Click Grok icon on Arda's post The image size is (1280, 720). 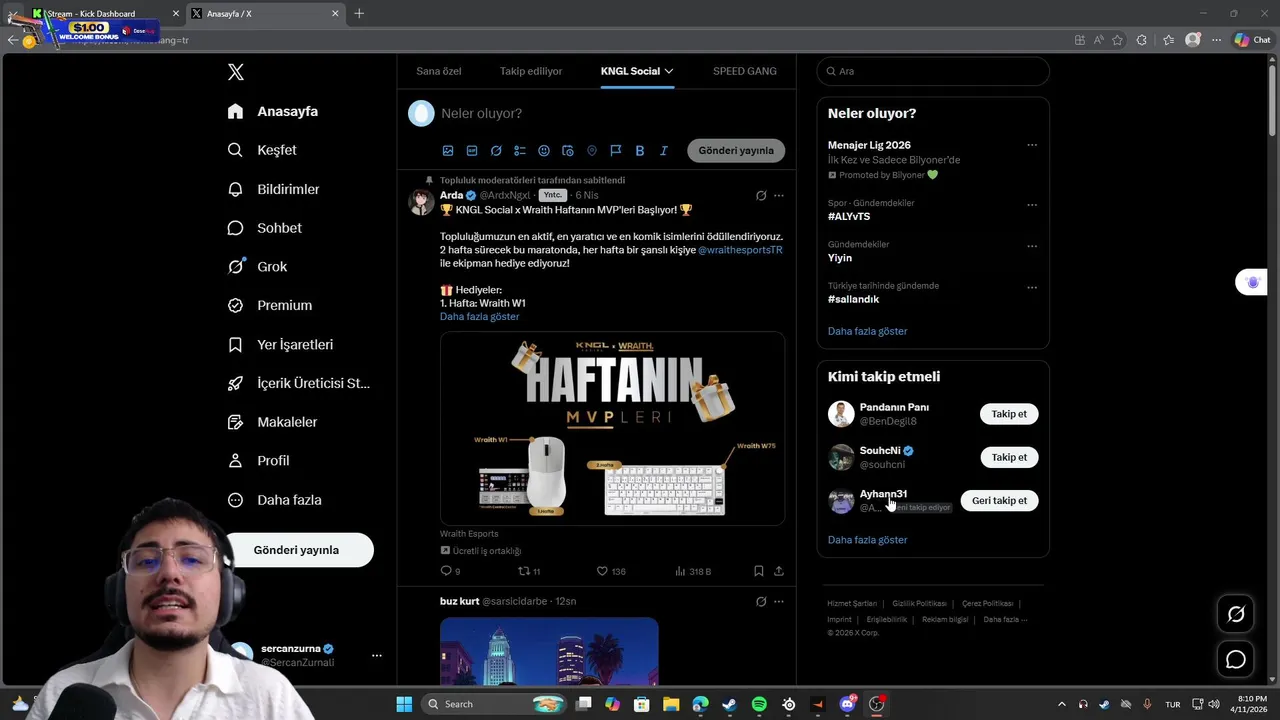(x=761, y=196)
